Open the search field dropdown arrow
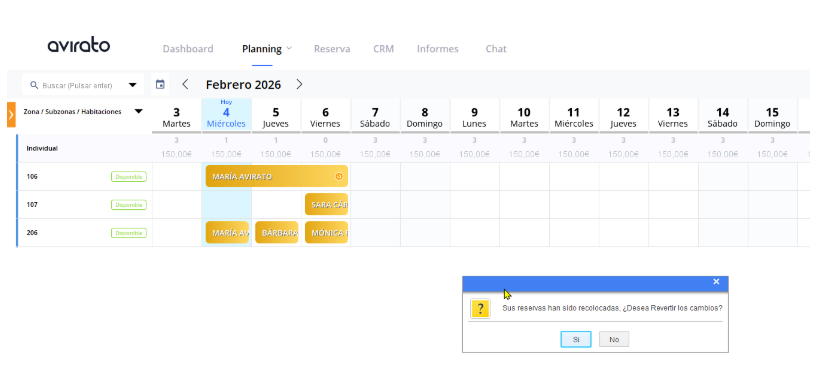825x372 pixels. tap(133, 85)
